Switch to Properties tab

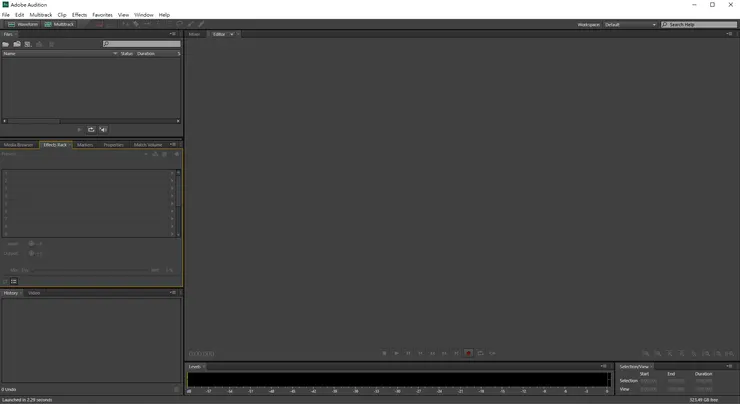(113, 145)
